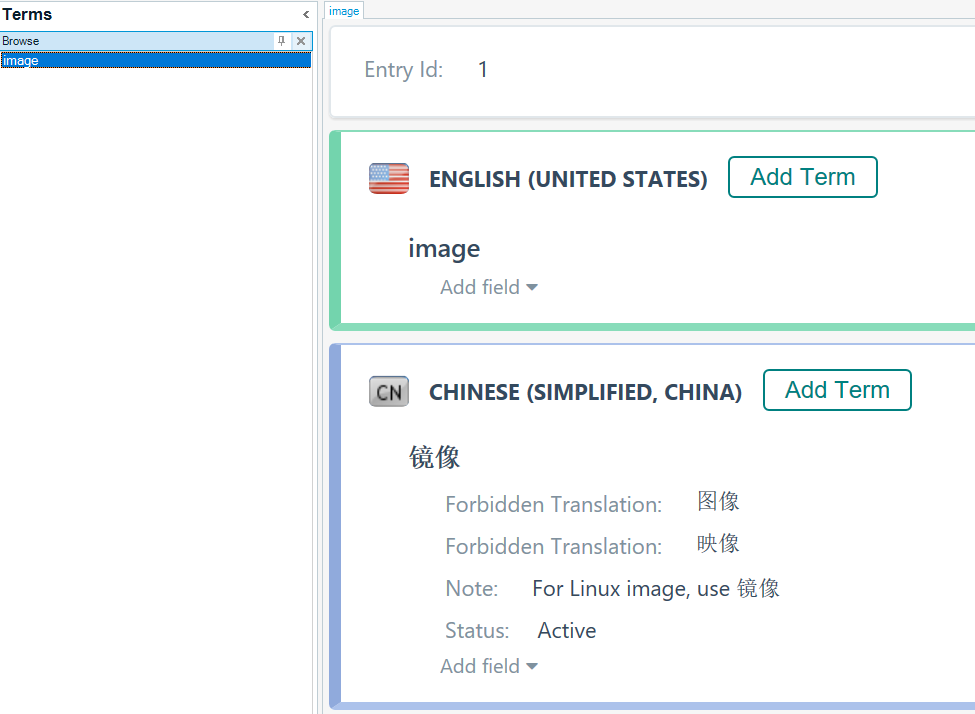Click the 'Status:' field label
The height and width of the screenshot is (714, 975).
coord(477,631)
